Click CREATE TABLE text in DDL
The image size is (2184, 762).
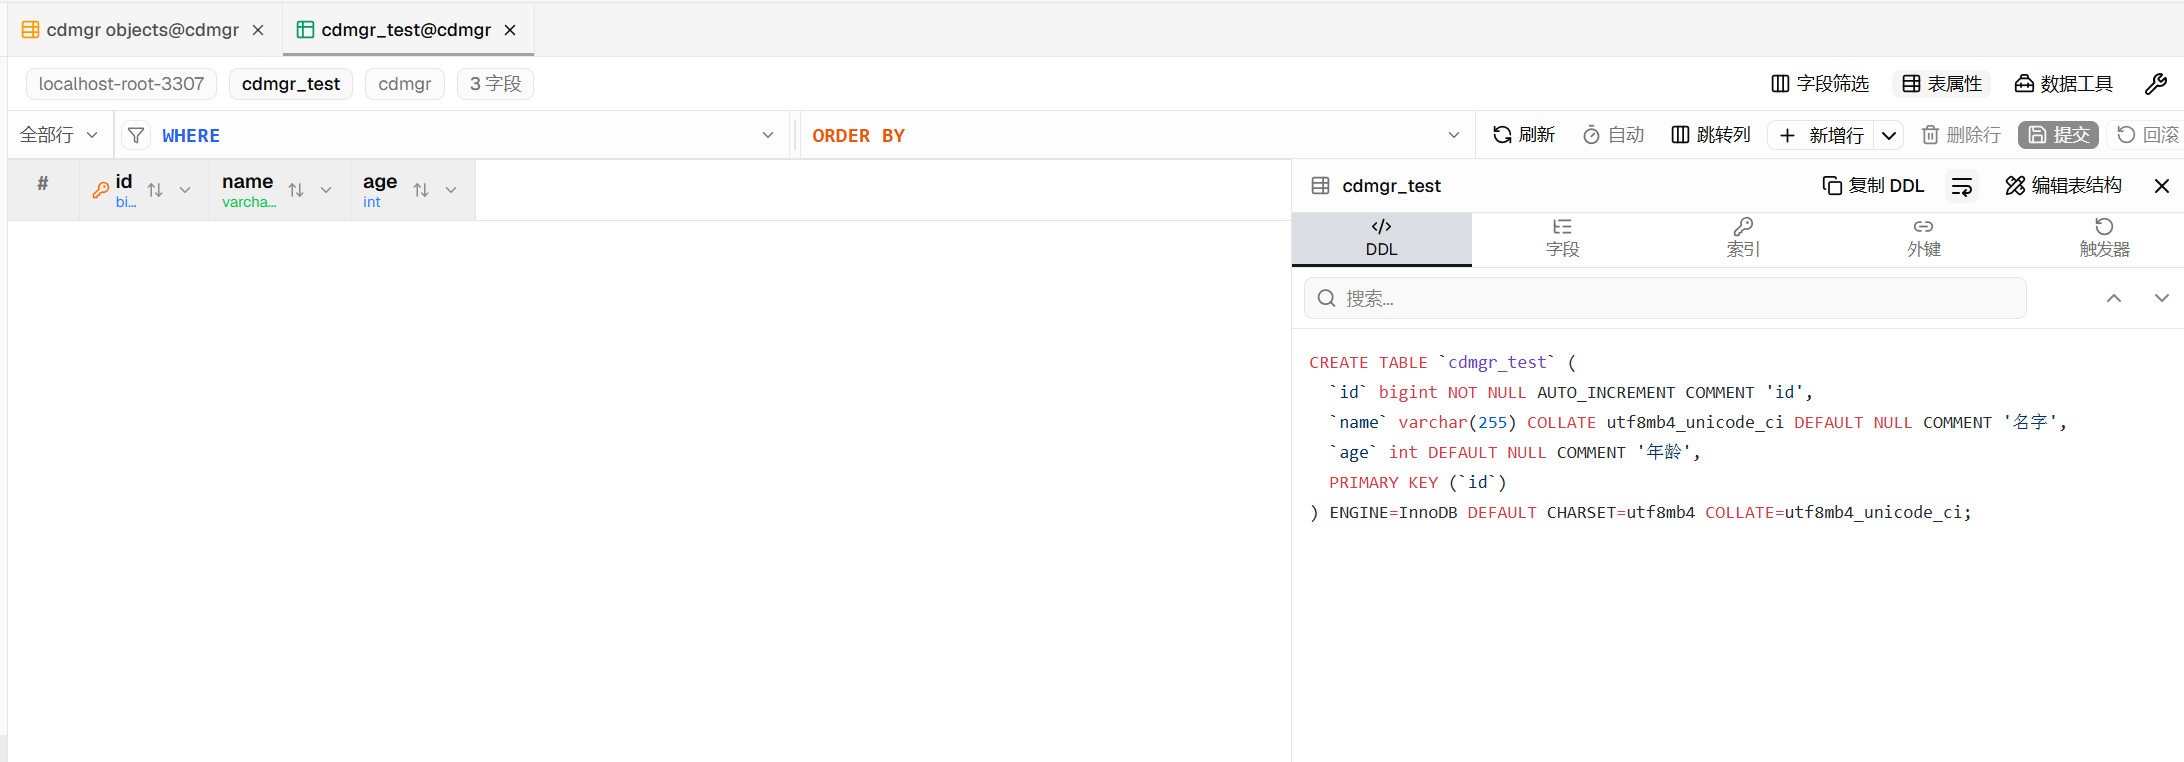[1368, 363]
